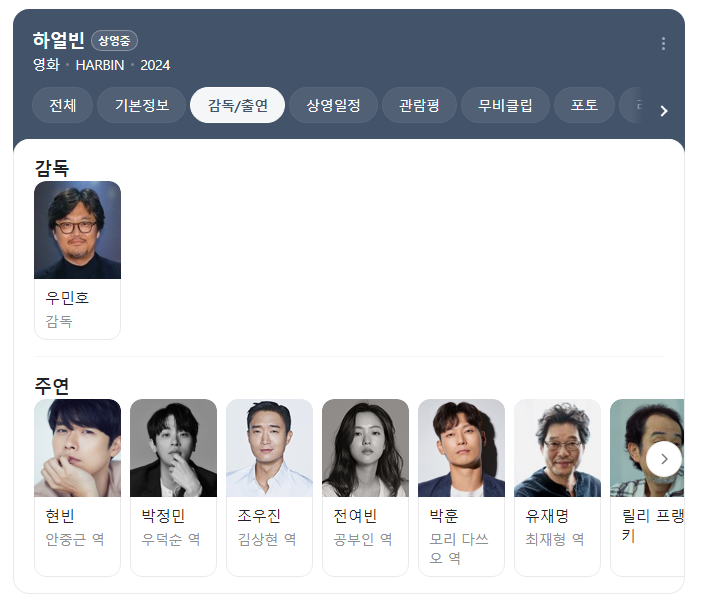Click the 전여빈 name link
Image resolution: width=704 pixels, height=604 pixels.
[355, 516]
